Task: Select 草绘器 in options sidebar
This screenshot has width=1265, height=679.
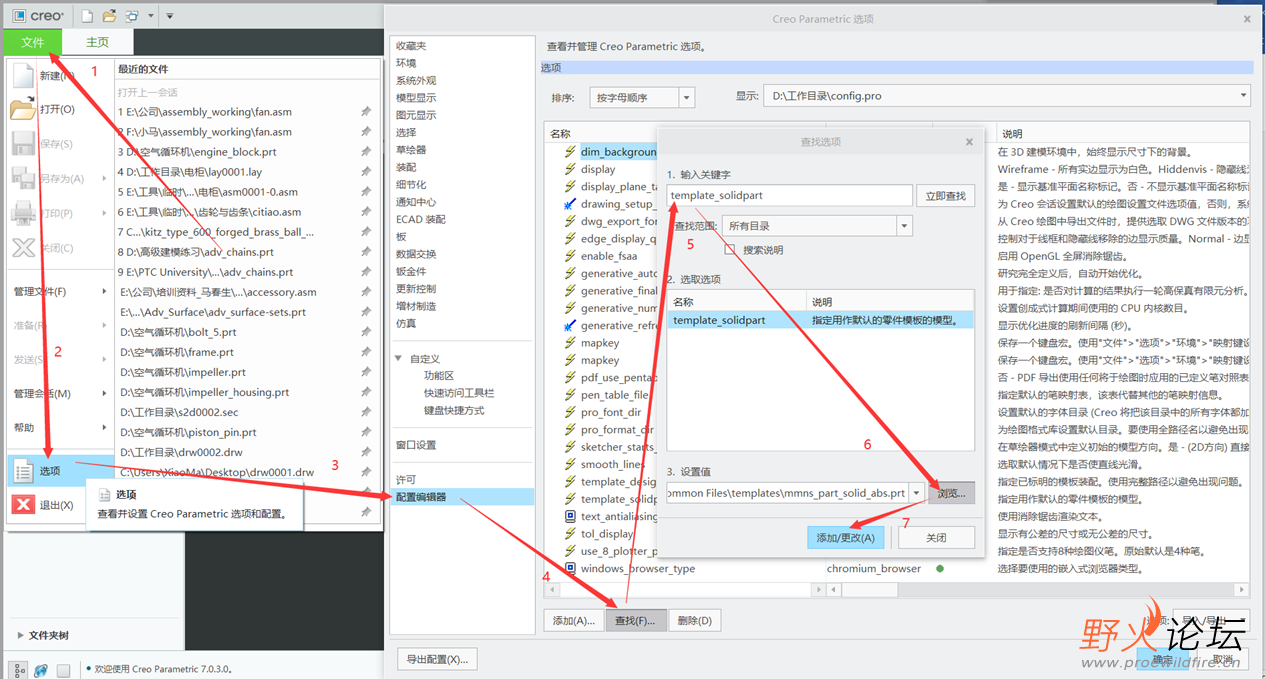Action: pyautogui.click(x=411, y=149)
